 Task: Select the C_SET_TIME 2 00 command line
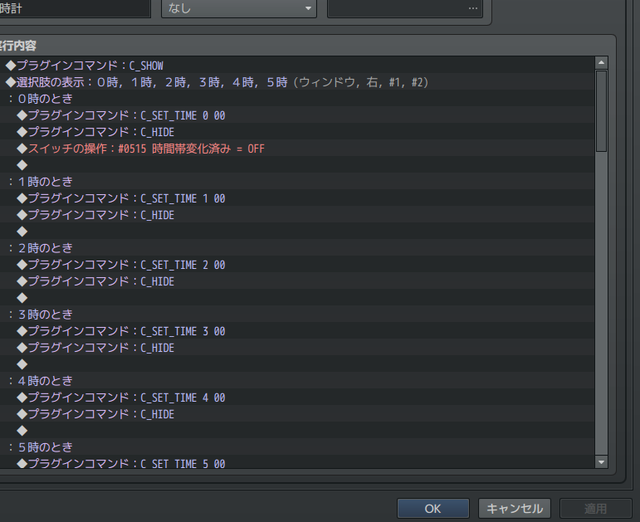297,264
